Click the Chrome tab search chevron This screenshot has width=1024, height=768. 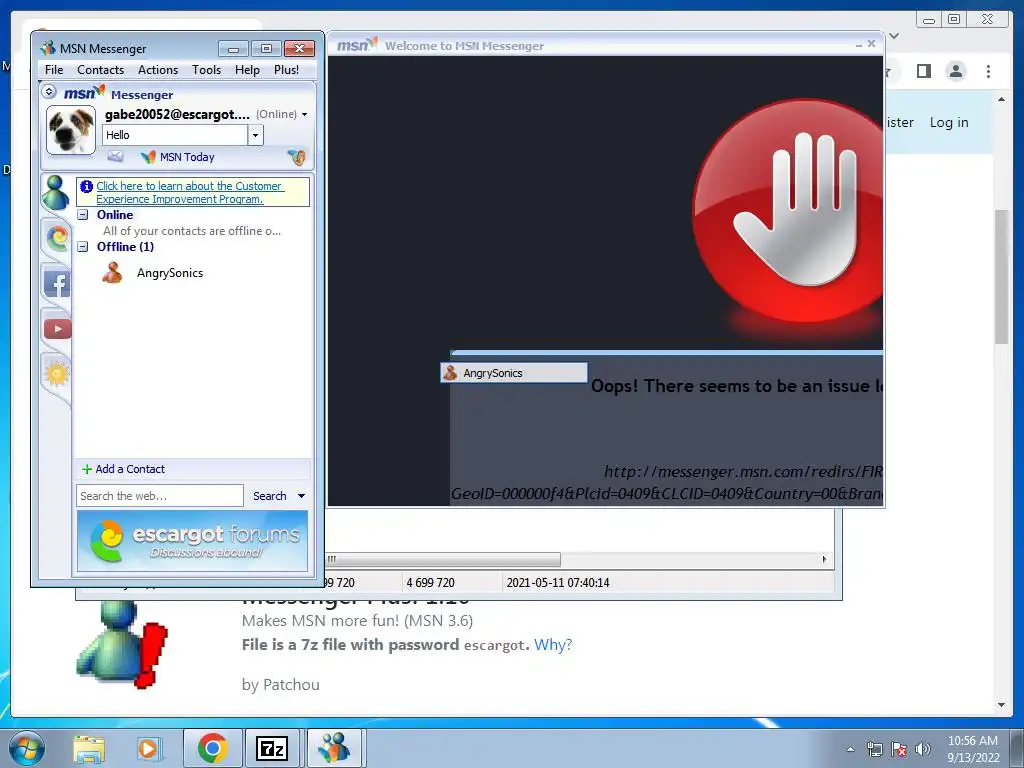click(x=895, y=36)
